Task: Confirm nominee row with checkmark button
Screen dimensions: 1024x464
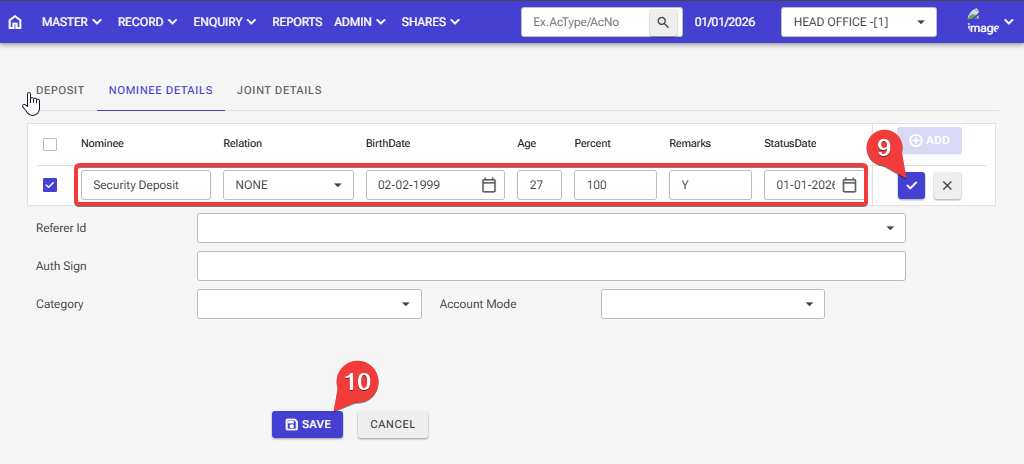Action: point(911,185)
